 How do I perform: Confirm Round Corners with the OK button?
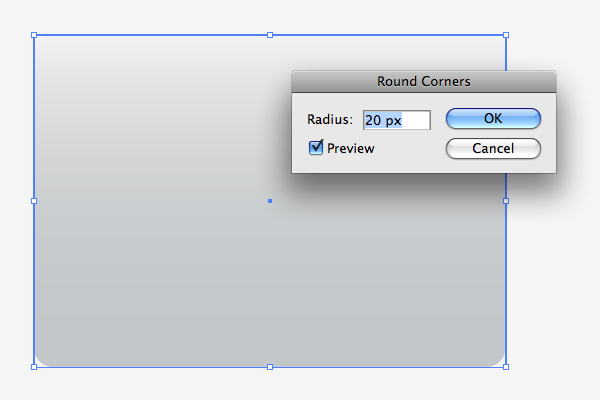pos(493,118)
